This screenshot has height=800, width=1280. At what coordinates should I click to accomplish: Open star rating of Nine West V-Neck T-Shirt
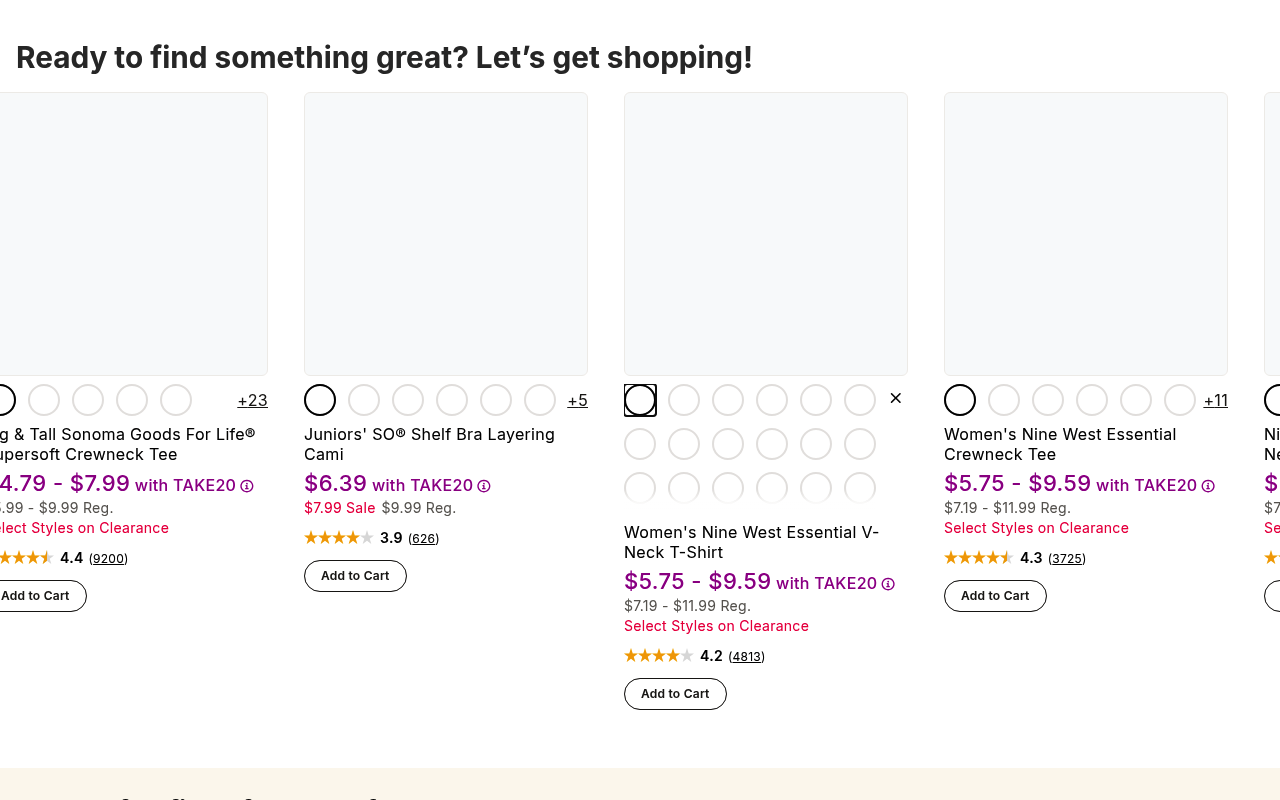click(x=659, y=656)
